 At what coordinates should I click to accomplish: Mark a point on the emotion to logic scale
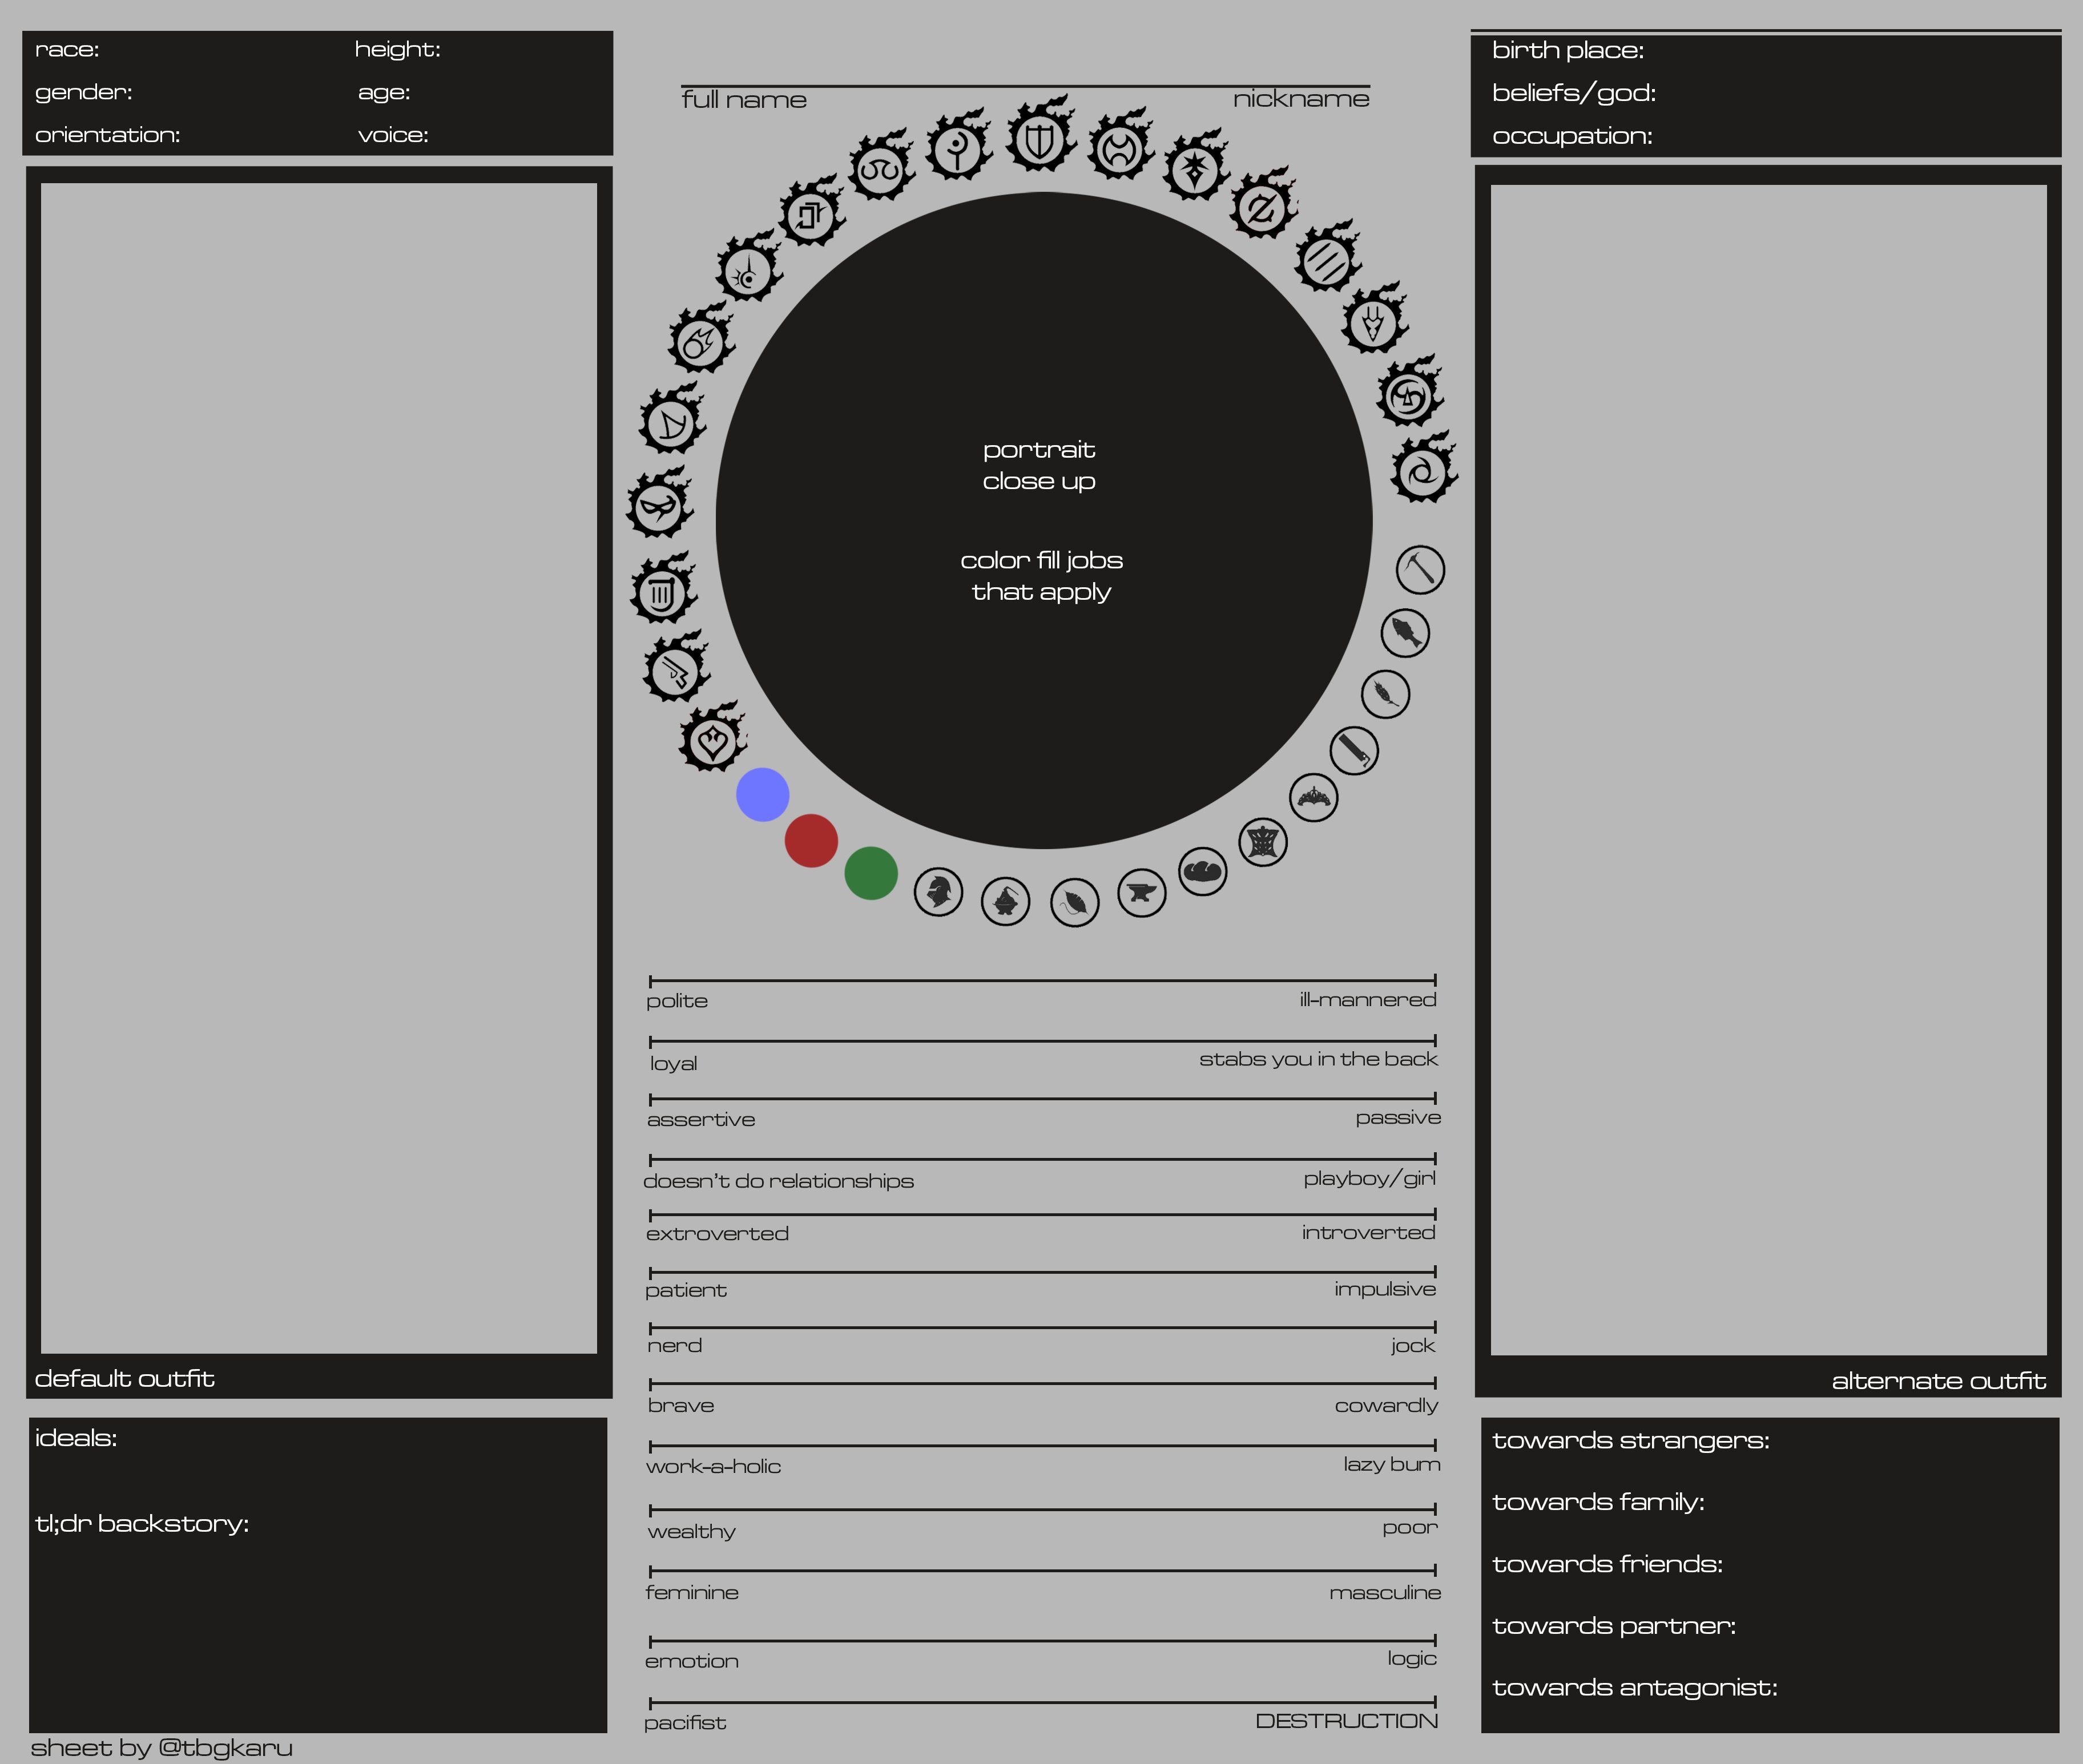pos(1043,1641)
